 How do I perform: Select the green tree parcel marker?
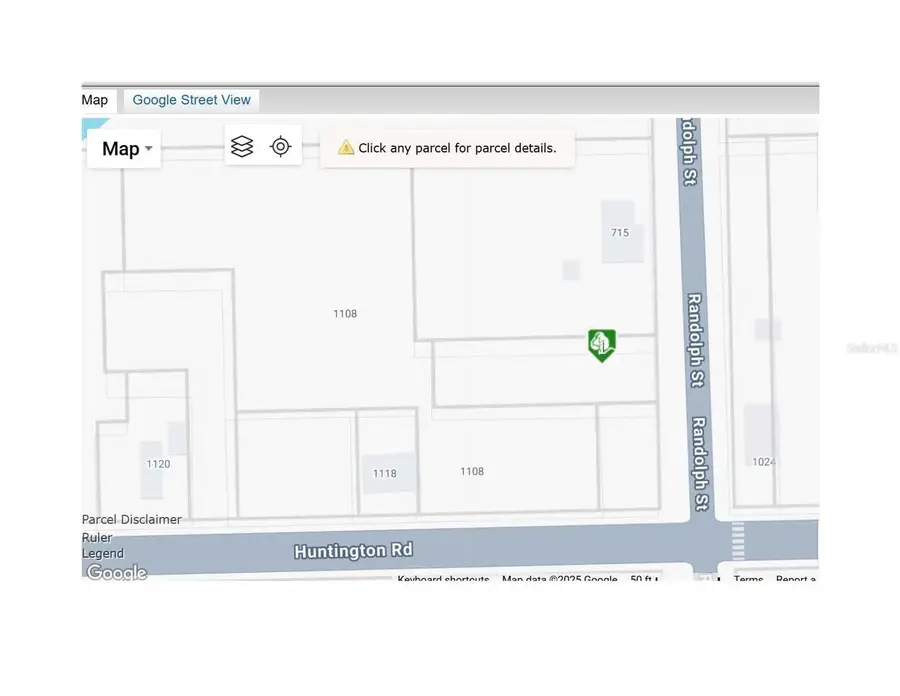(x=602, y=346)
